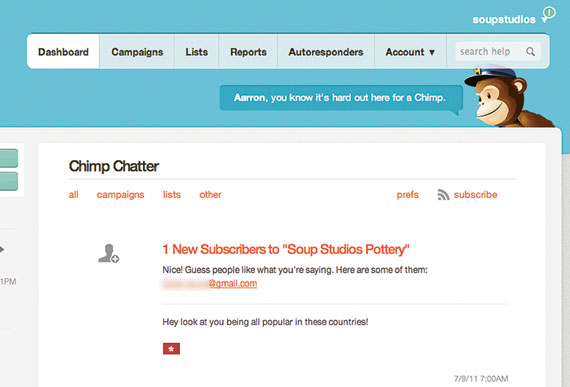
Task: Click the Freddie chimp mascot
Action: click(x=508, y=96)
